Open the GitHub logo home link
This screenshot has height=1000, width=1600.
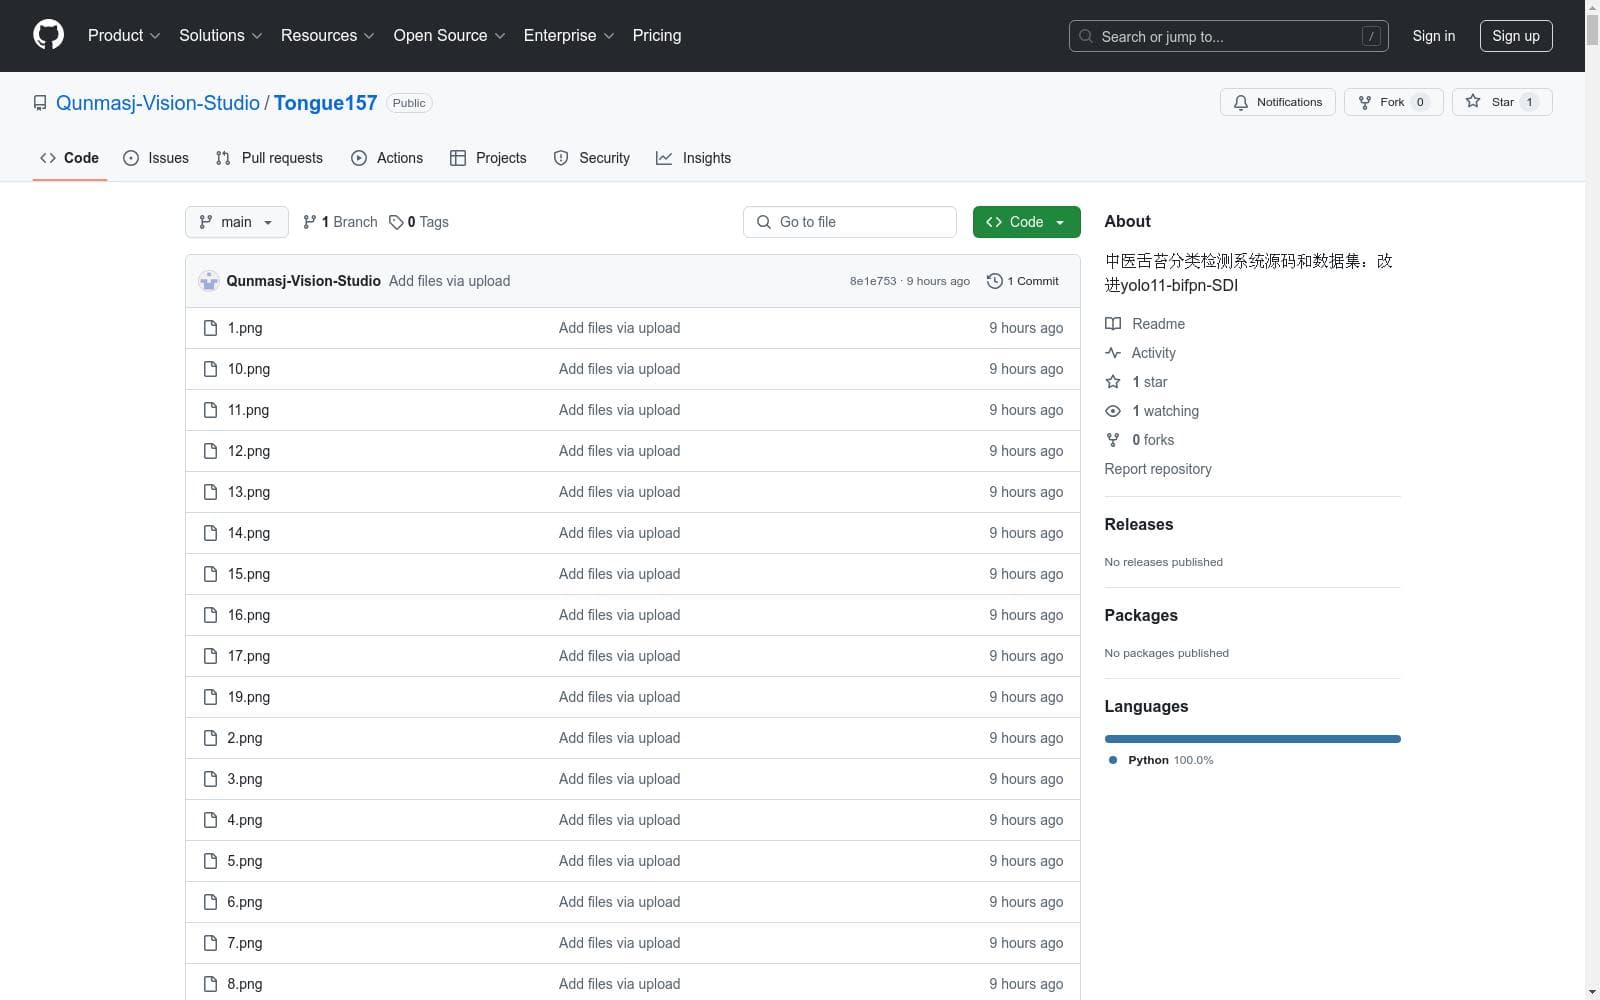[48, 35]
